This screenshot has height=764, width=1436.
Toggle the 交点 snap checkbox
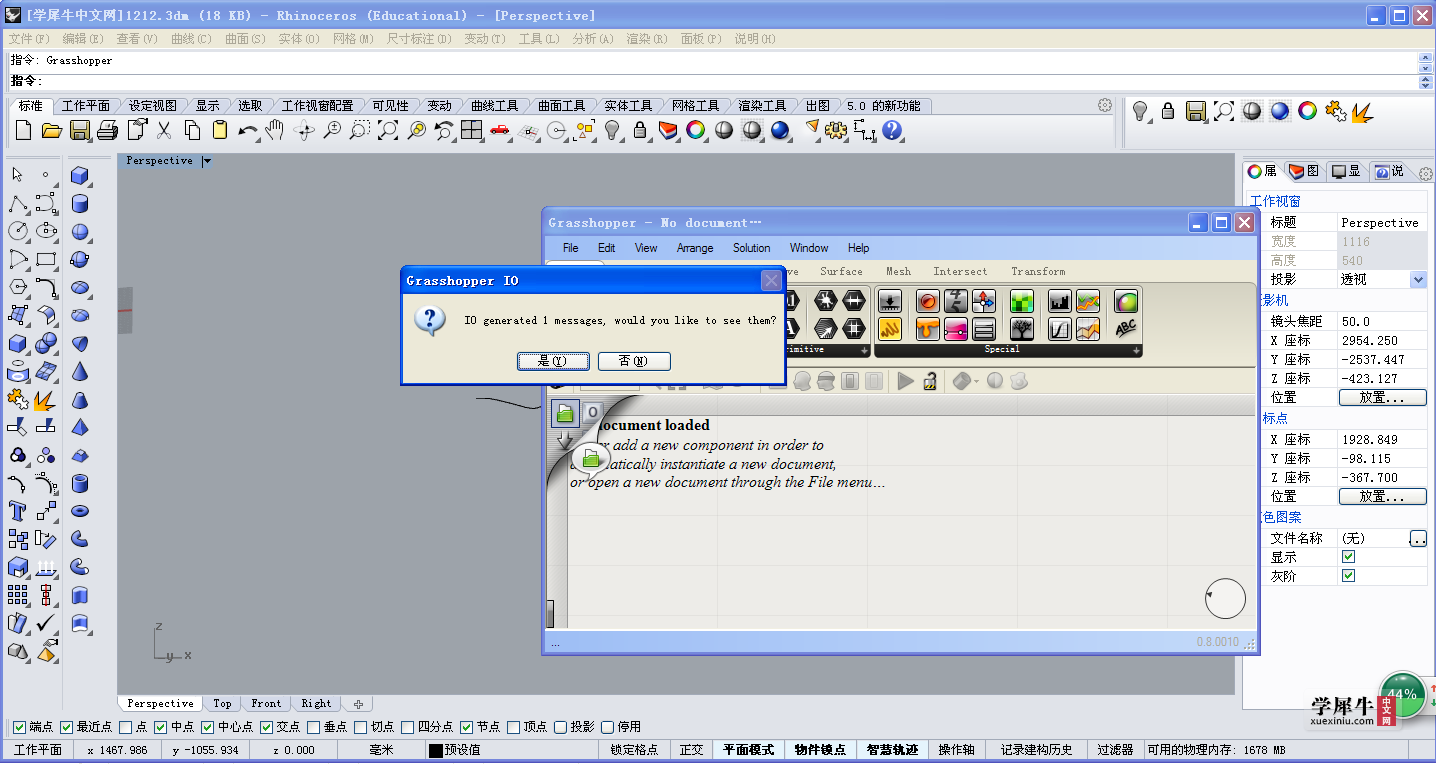tap(267, 727)
